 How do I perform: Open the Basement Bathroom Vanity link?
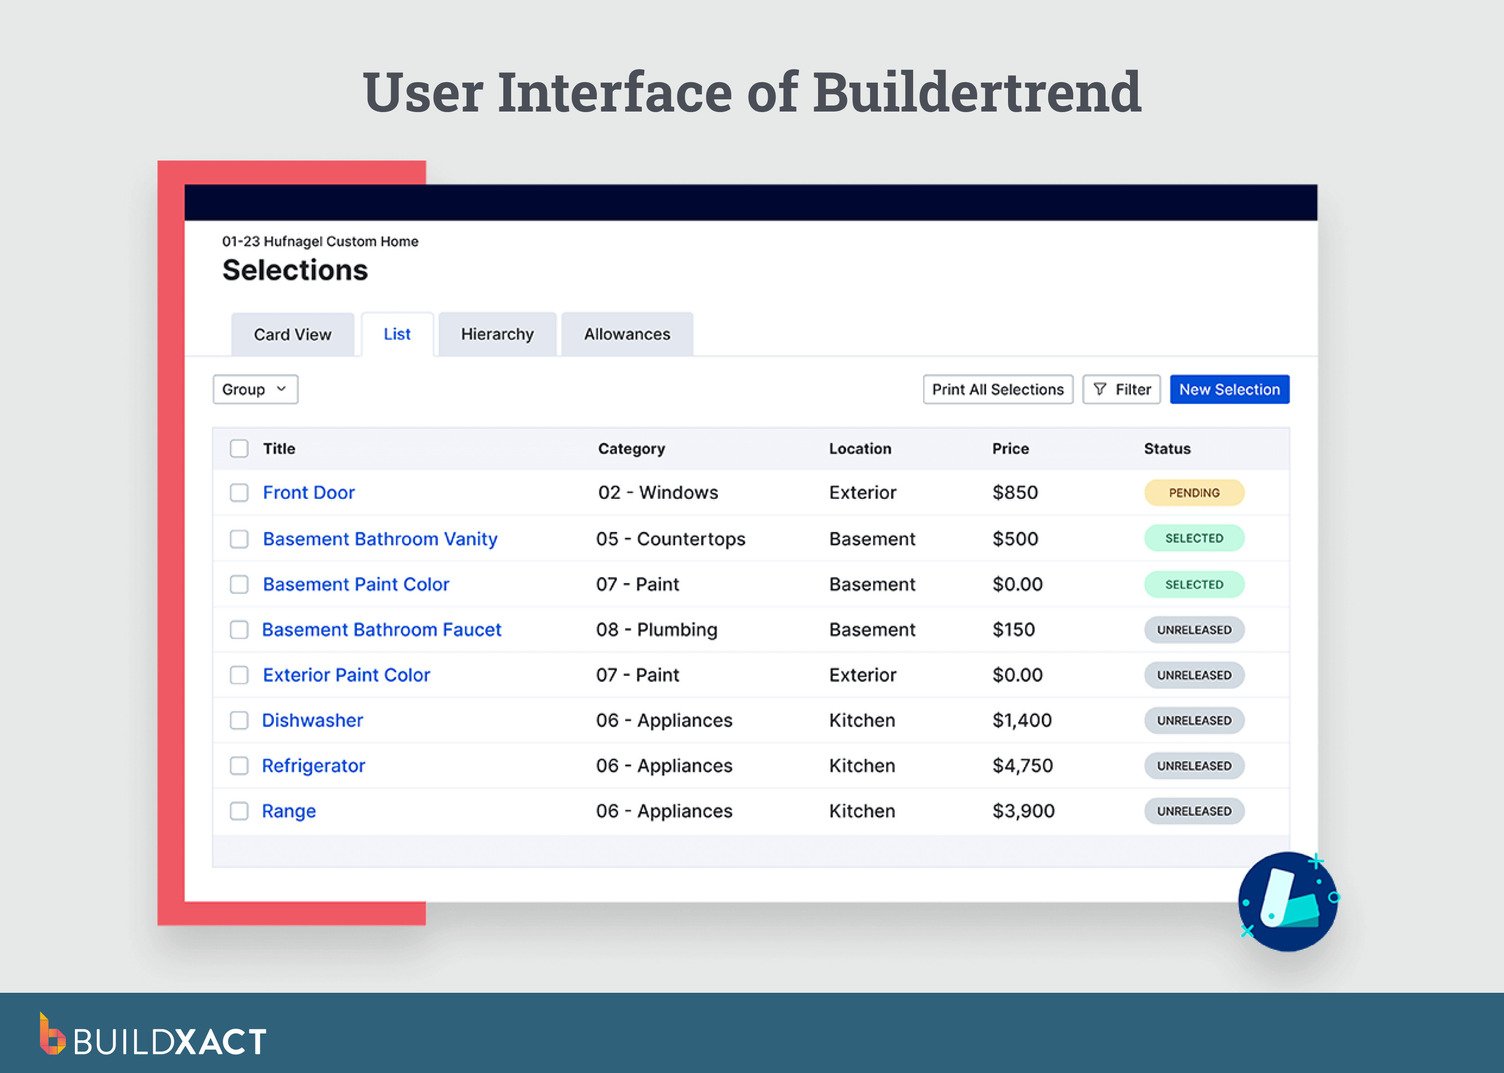point(380,539)
